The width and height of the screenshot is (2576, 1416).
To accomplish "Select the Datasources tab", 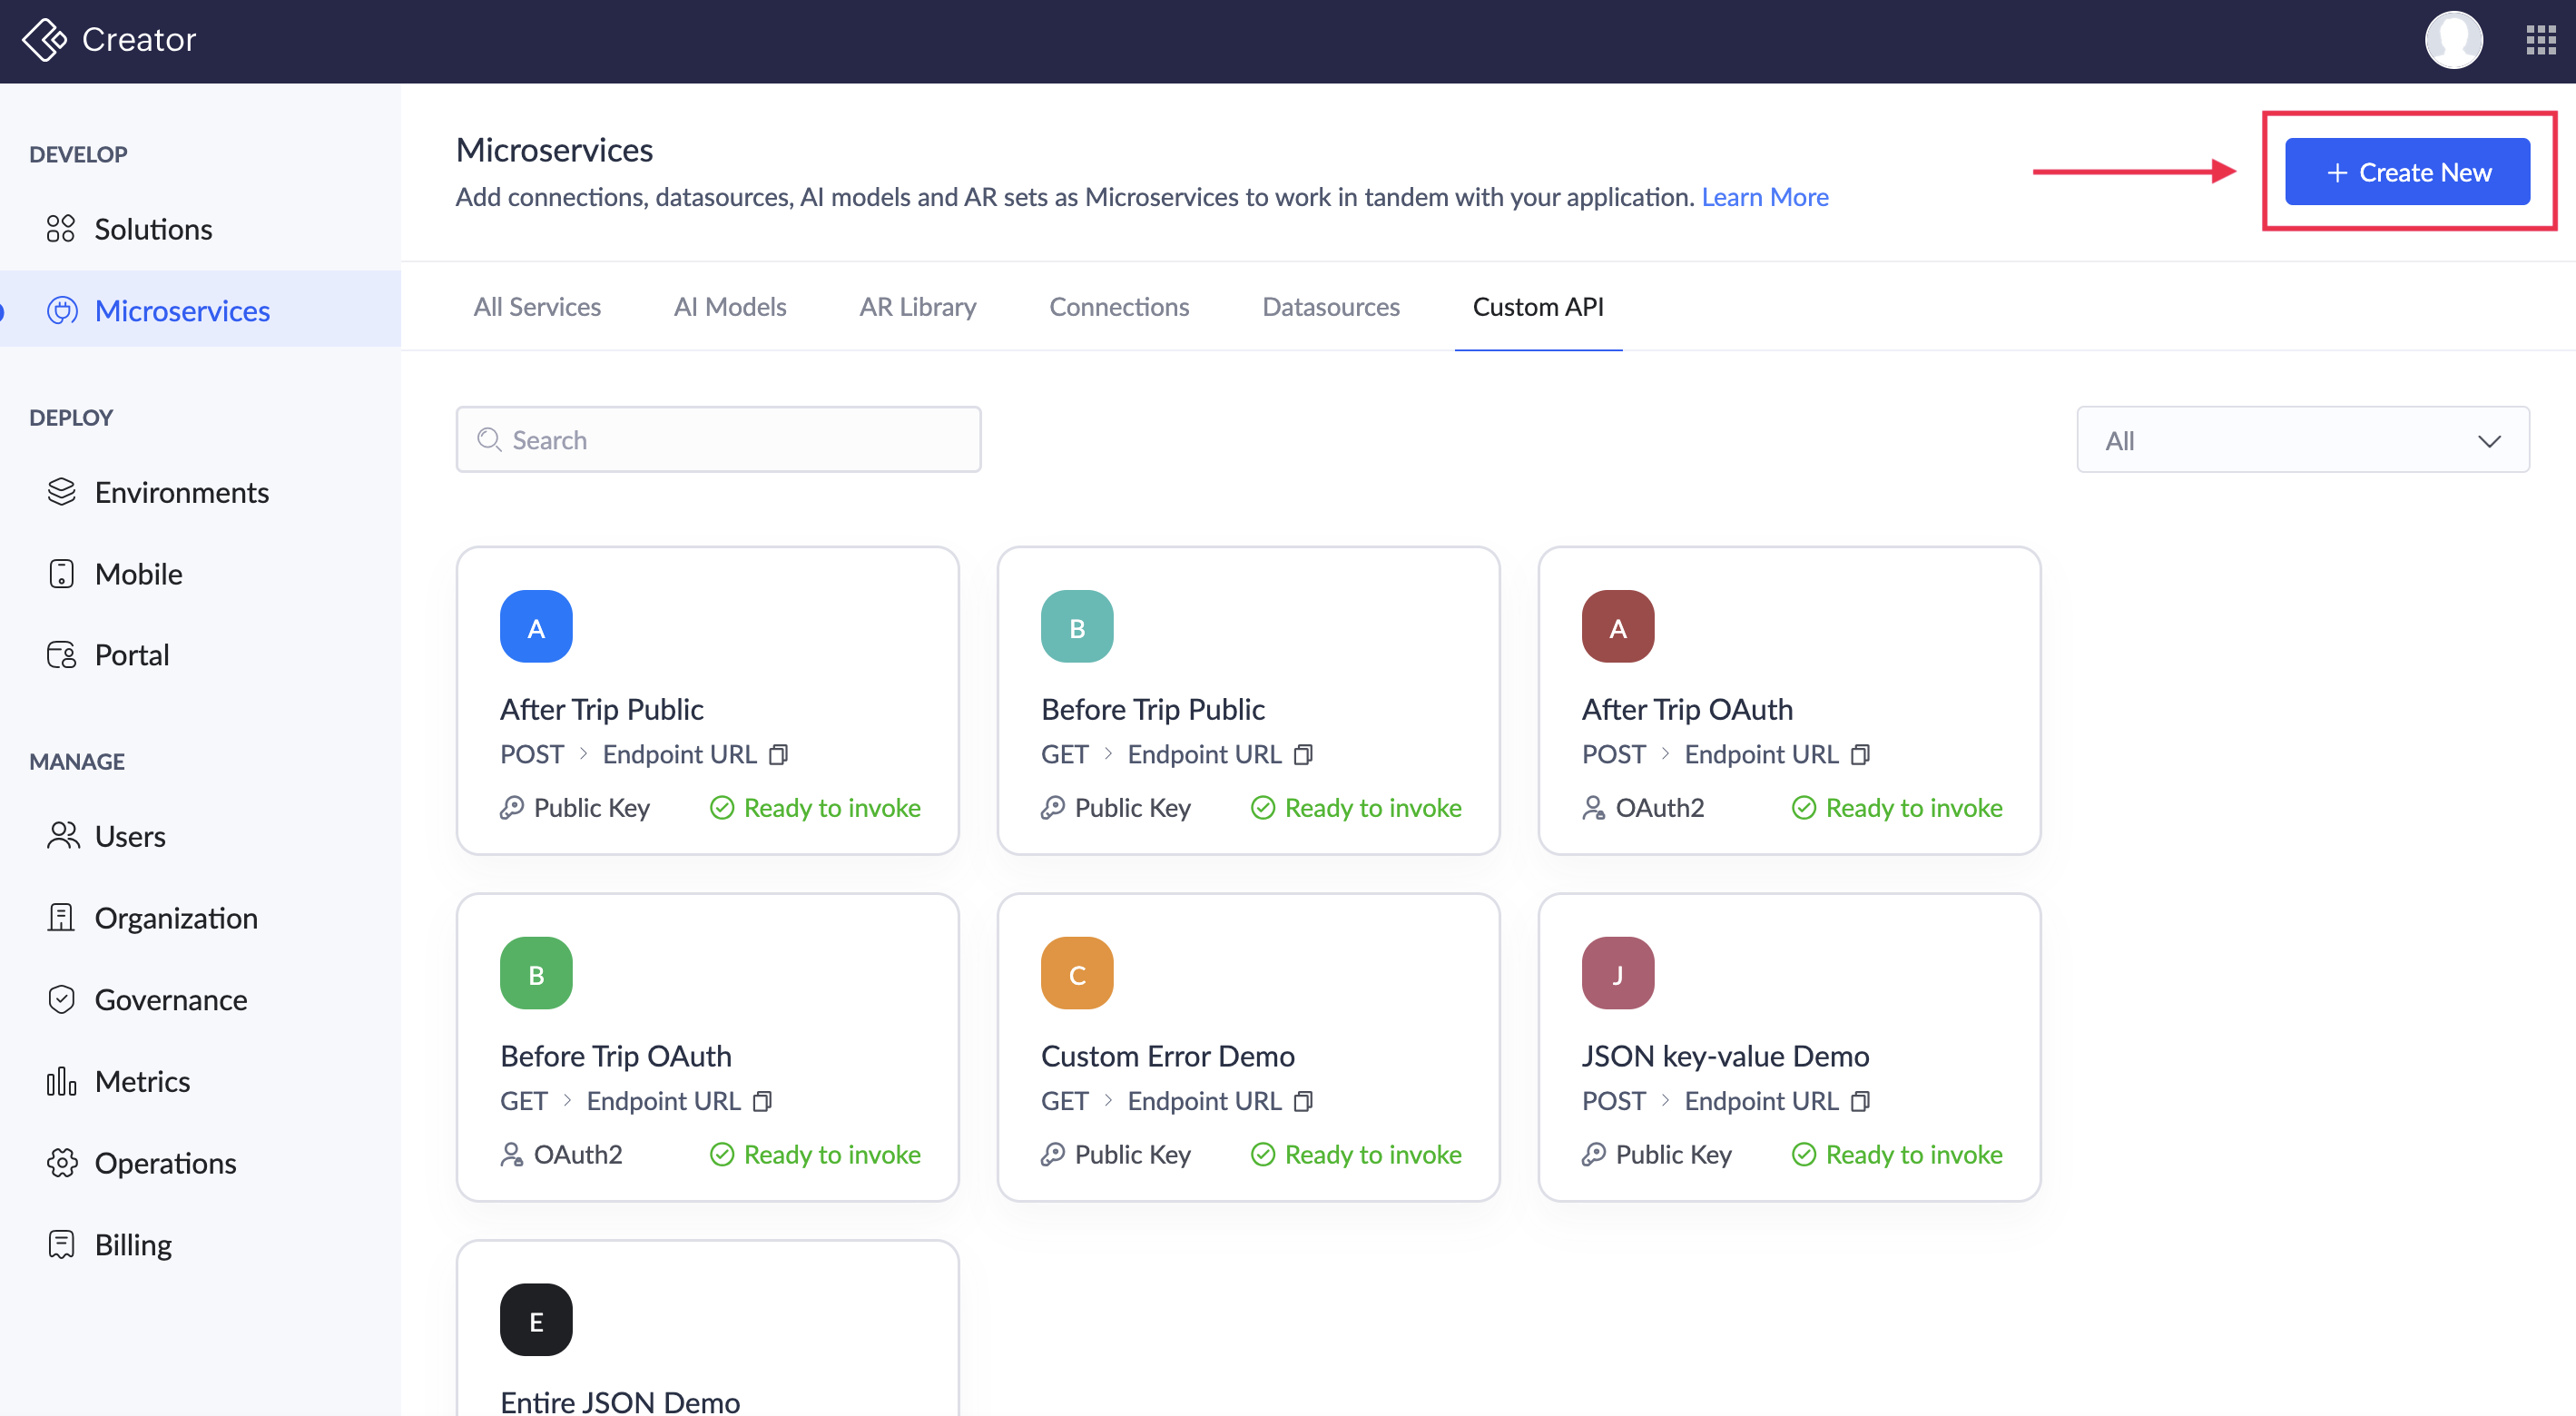I will [1330, 306].
